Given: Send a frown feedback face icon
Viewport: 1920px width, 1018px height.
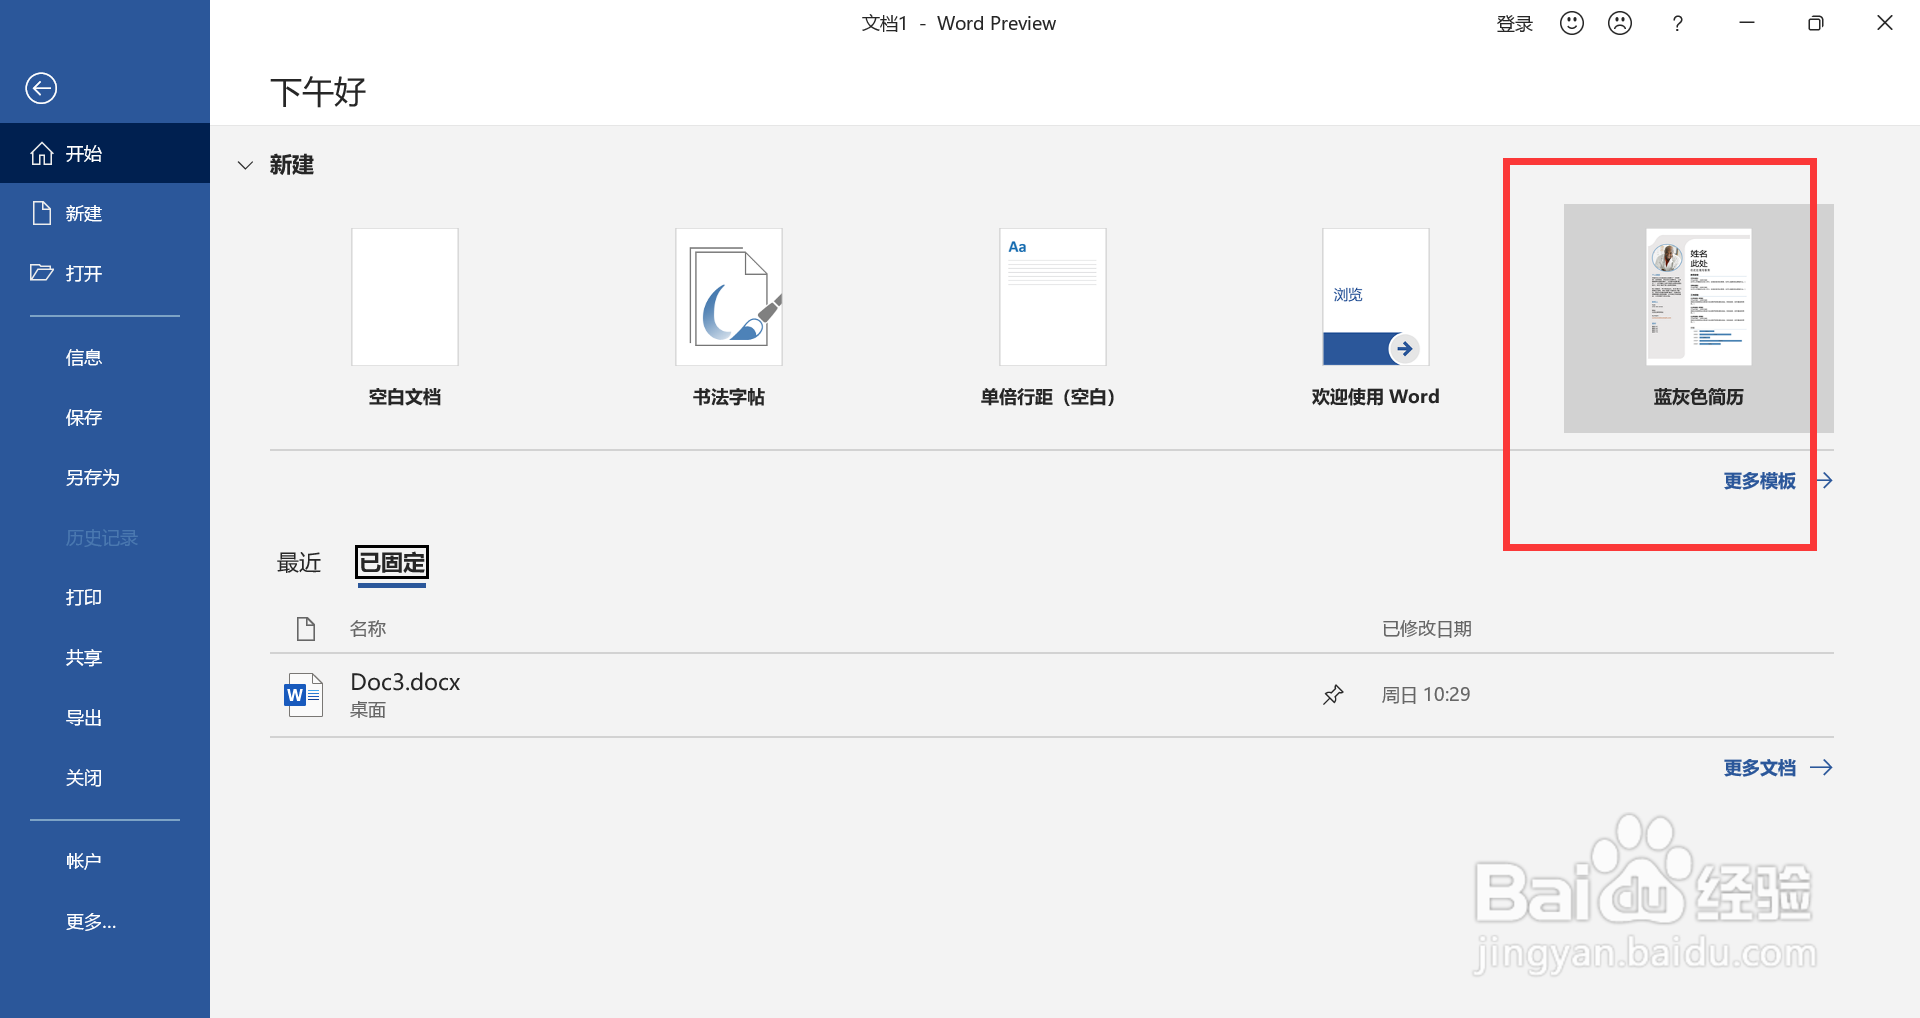Looking at the screenshot, I should click(1620, 23).
